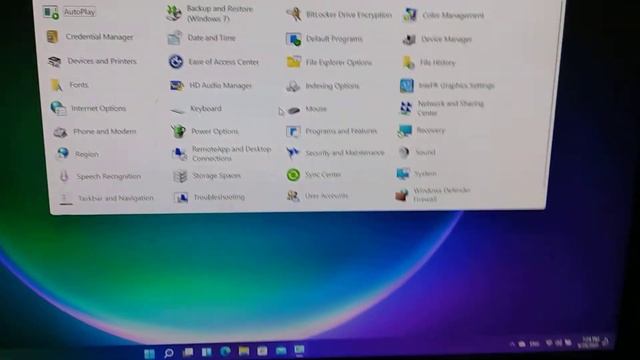
Task: Launch Microsoft Edge from taskbar
Action: [225, 351]
